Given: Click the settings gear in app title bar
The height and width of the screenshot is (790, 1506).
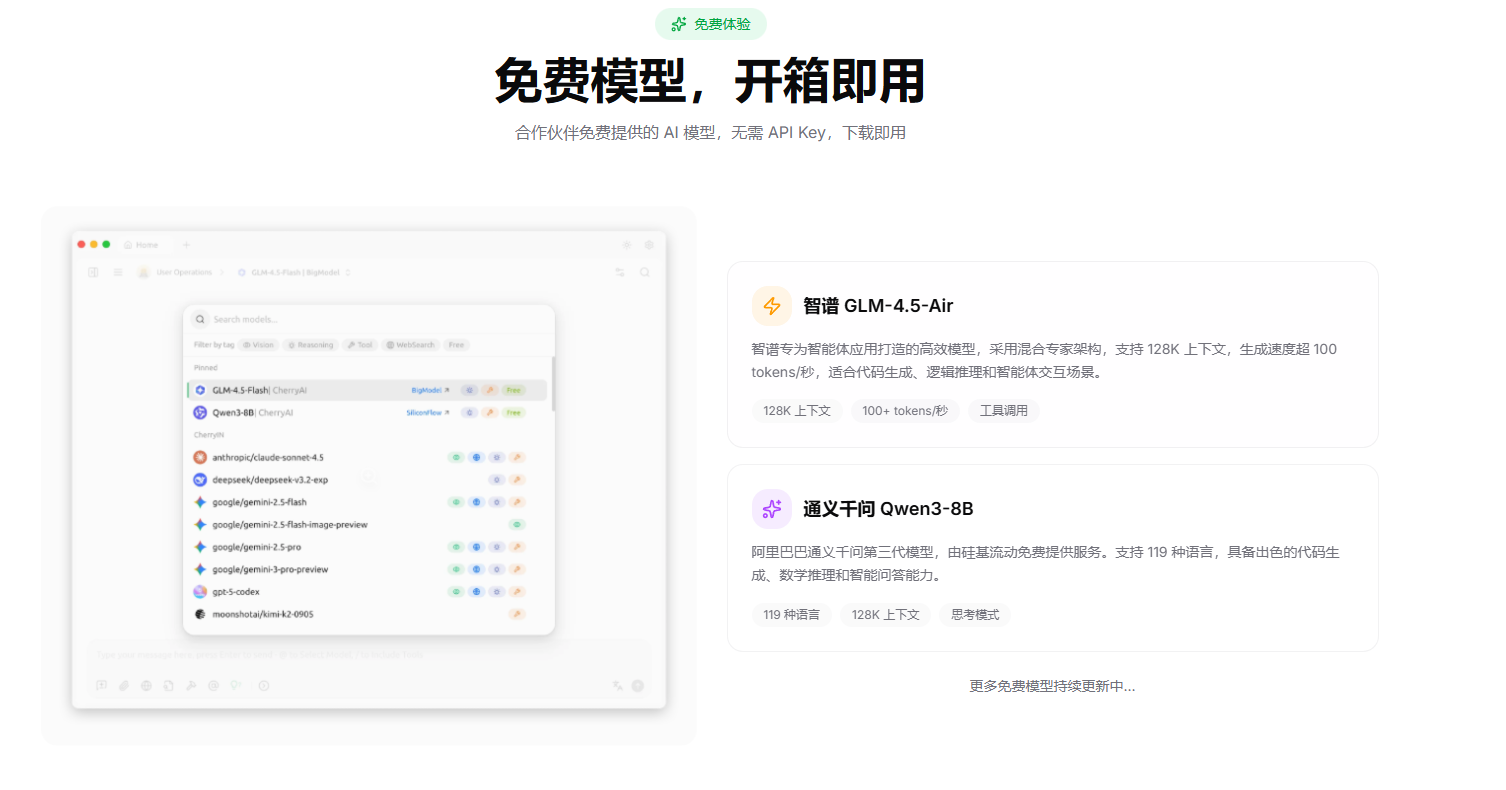Looking at the screenshot, I should pos(649,244).
